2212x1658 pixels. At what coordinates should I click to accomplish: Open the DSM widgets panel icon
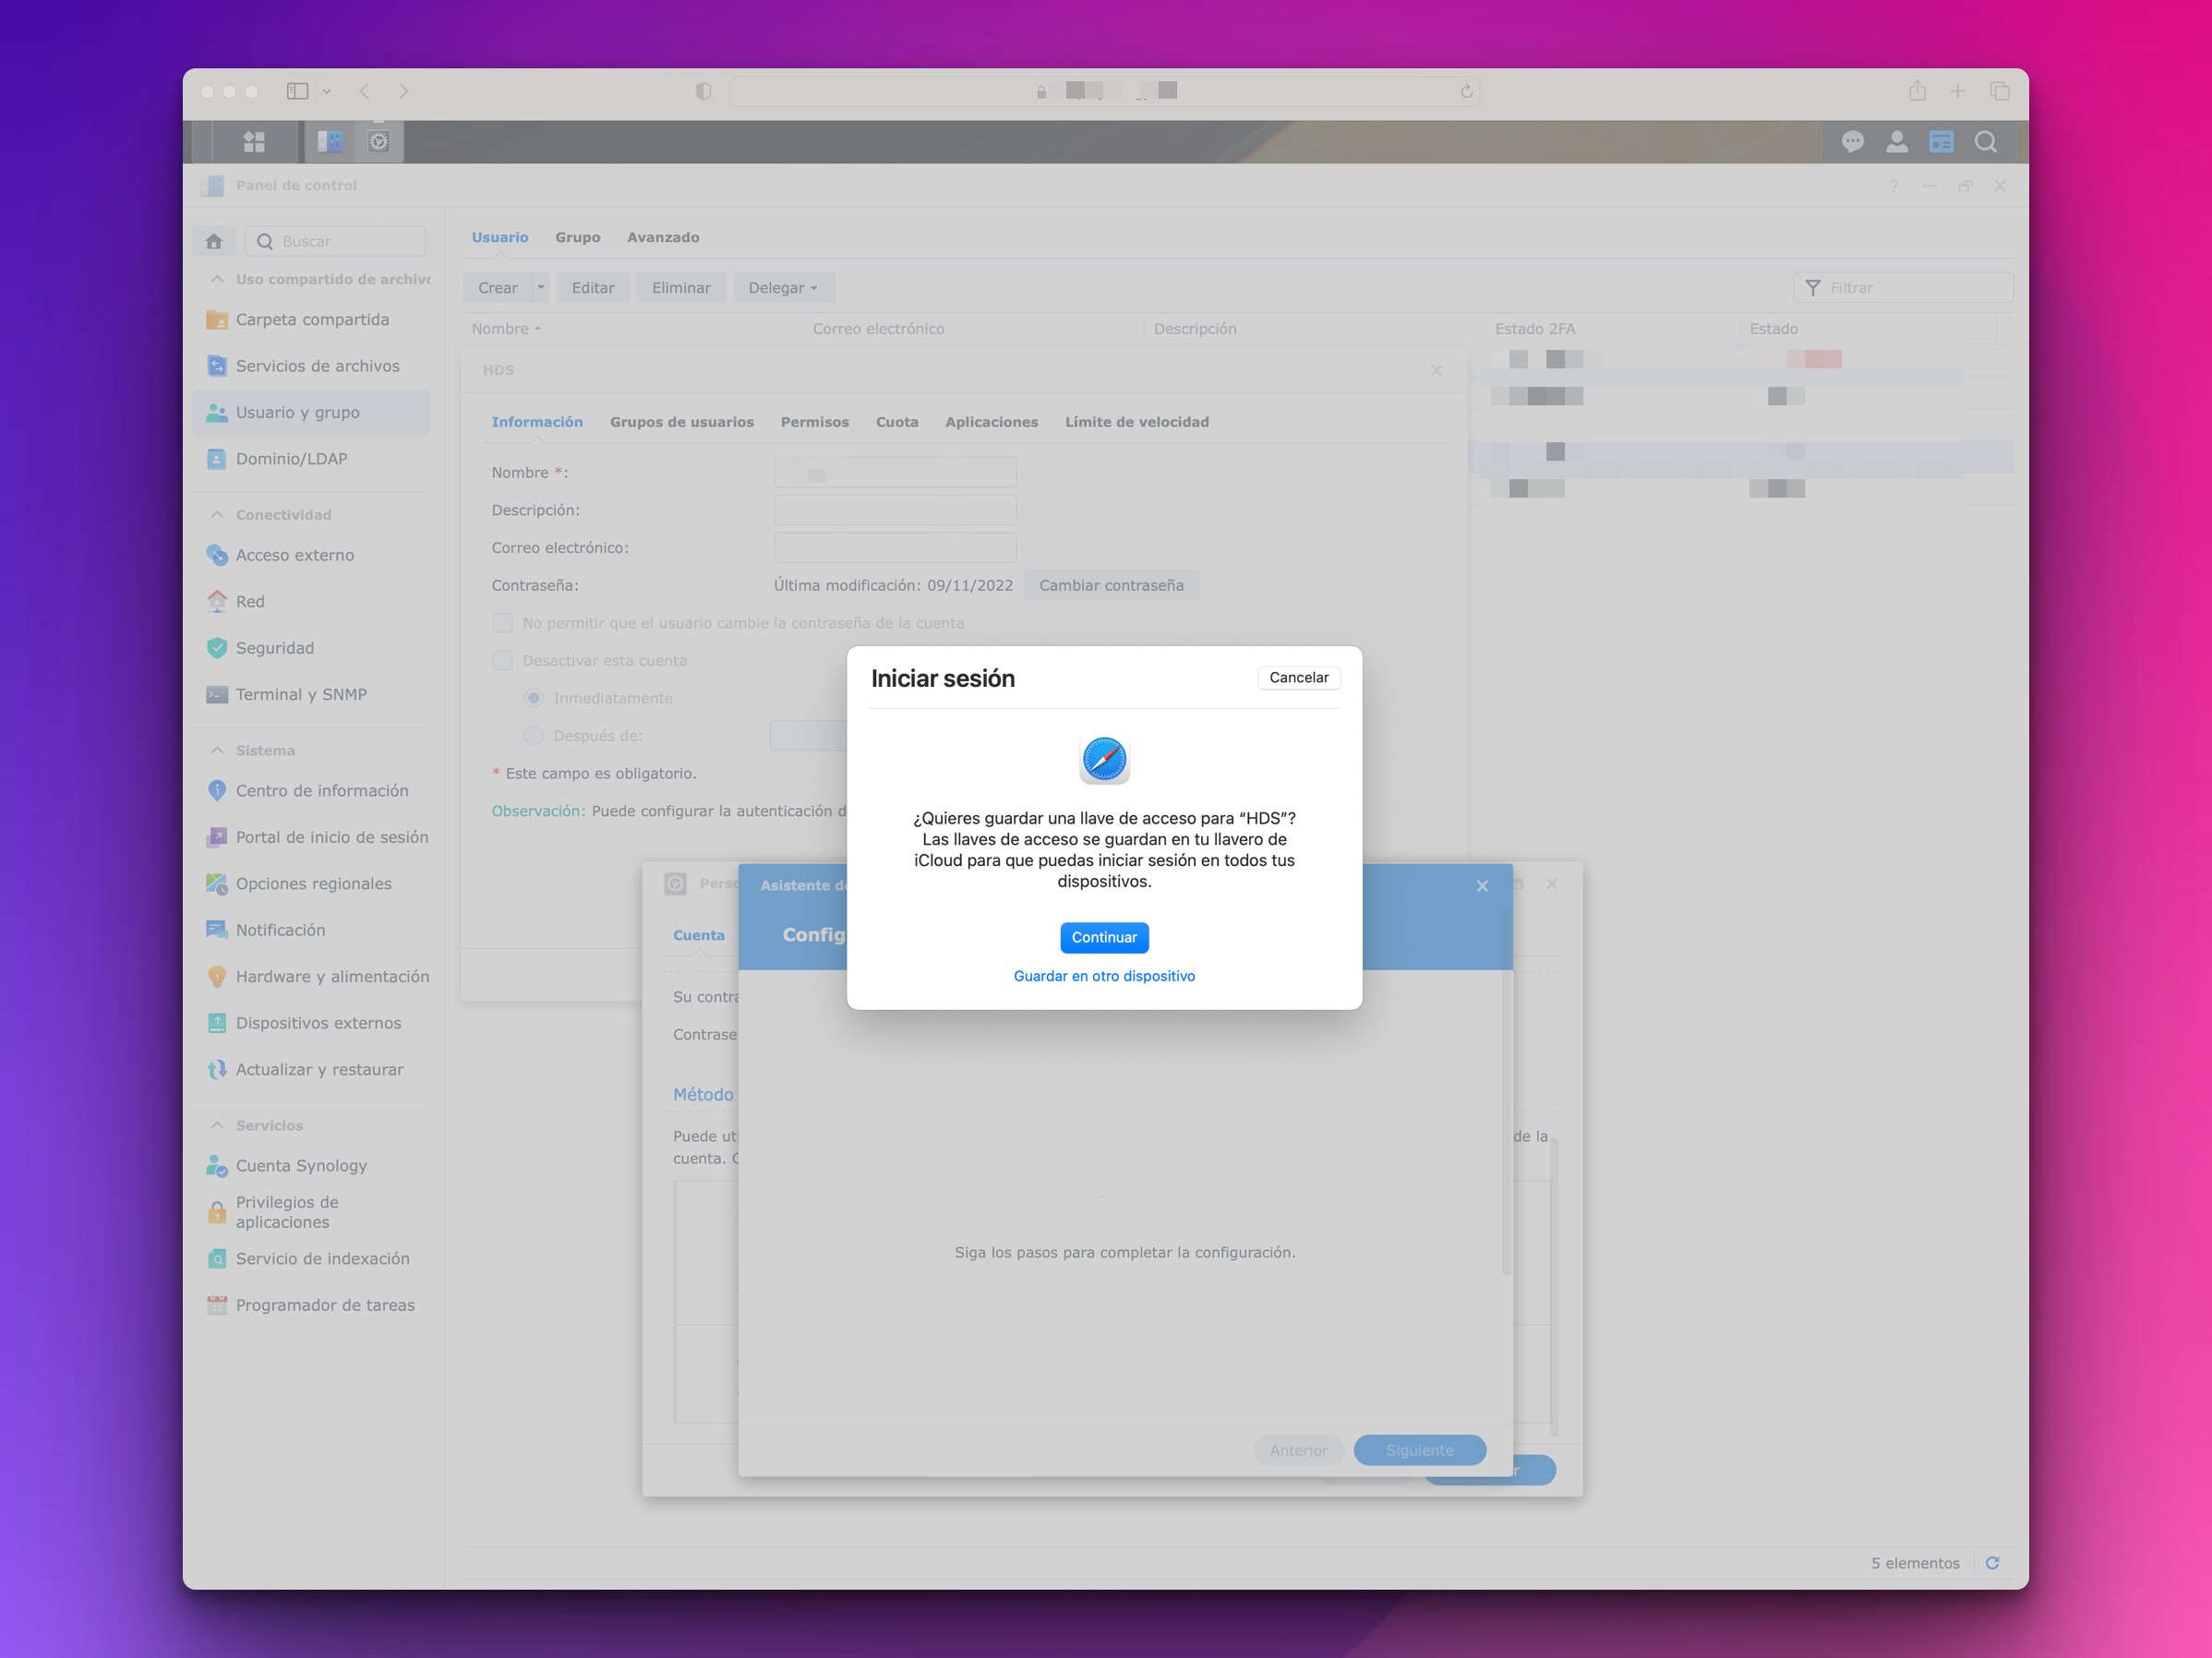pyautogui.click(x=1941, y=142)
